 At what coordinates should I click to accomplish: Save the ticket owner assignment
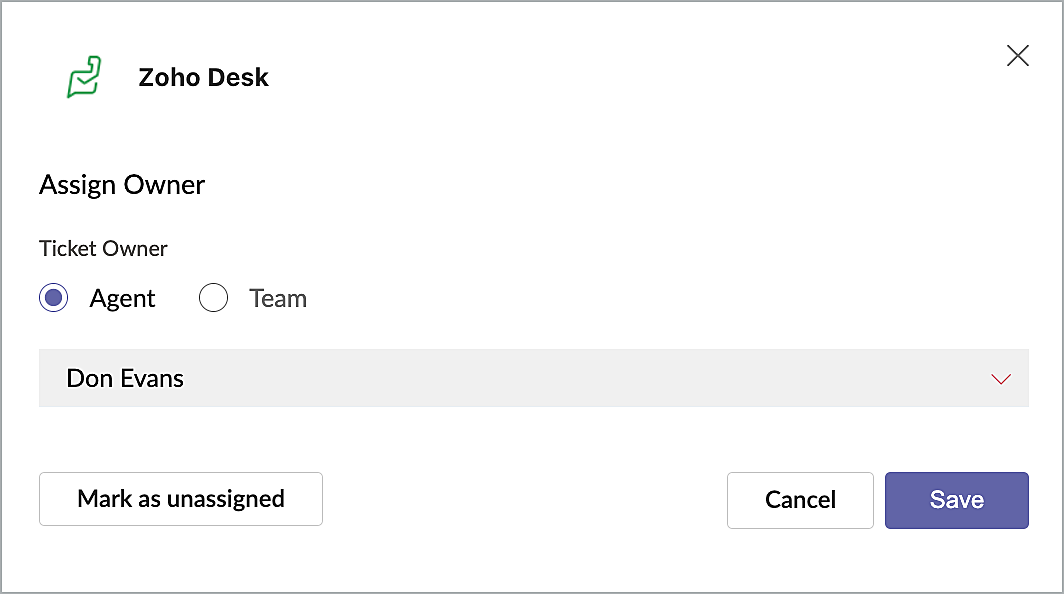tap(956, 500)
